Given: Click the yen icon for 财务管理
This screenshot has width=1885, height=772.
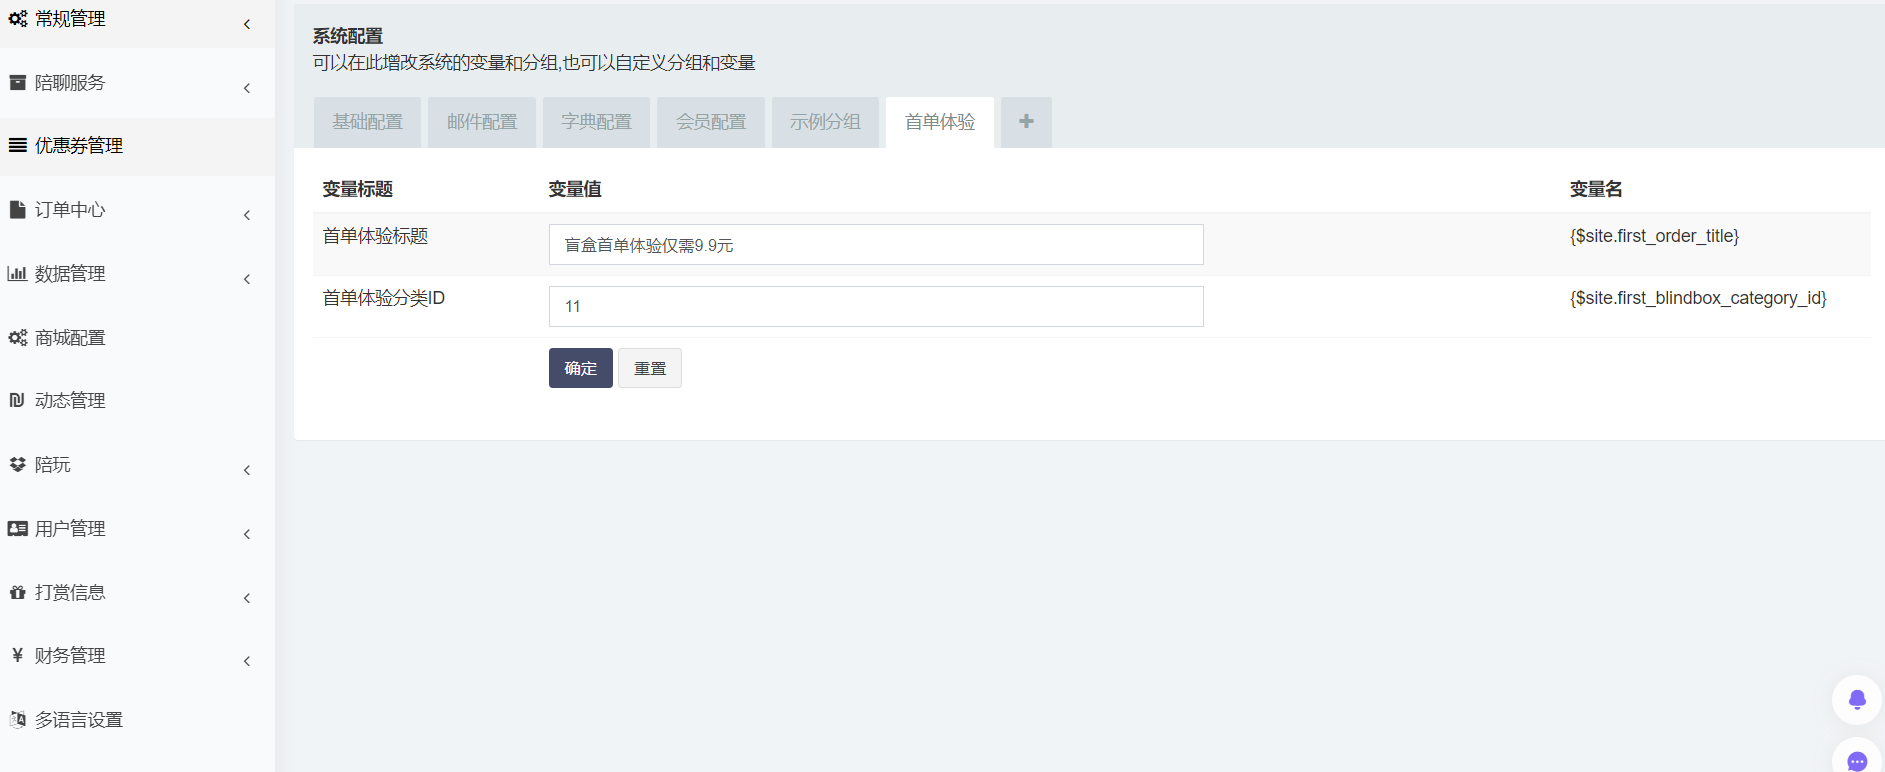Looking at the screenshot, I should 17,655.
